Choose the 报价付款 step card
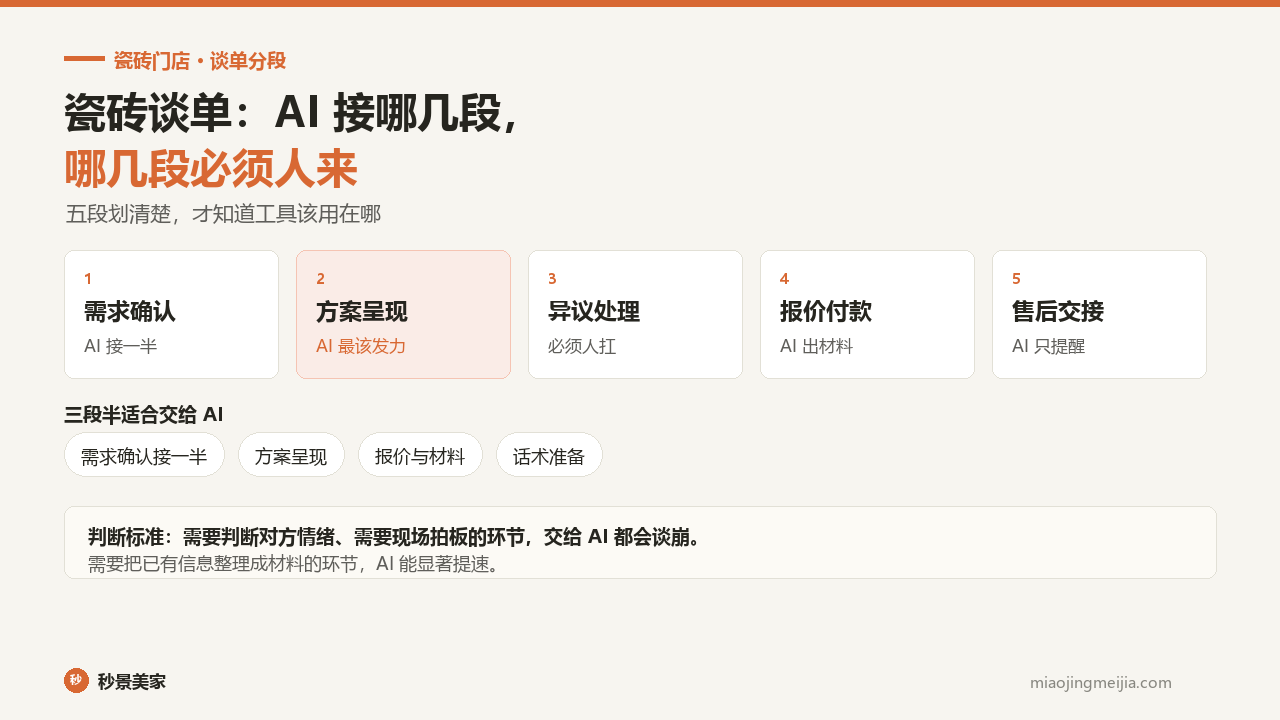1280x720 pixels. point(867,314)
